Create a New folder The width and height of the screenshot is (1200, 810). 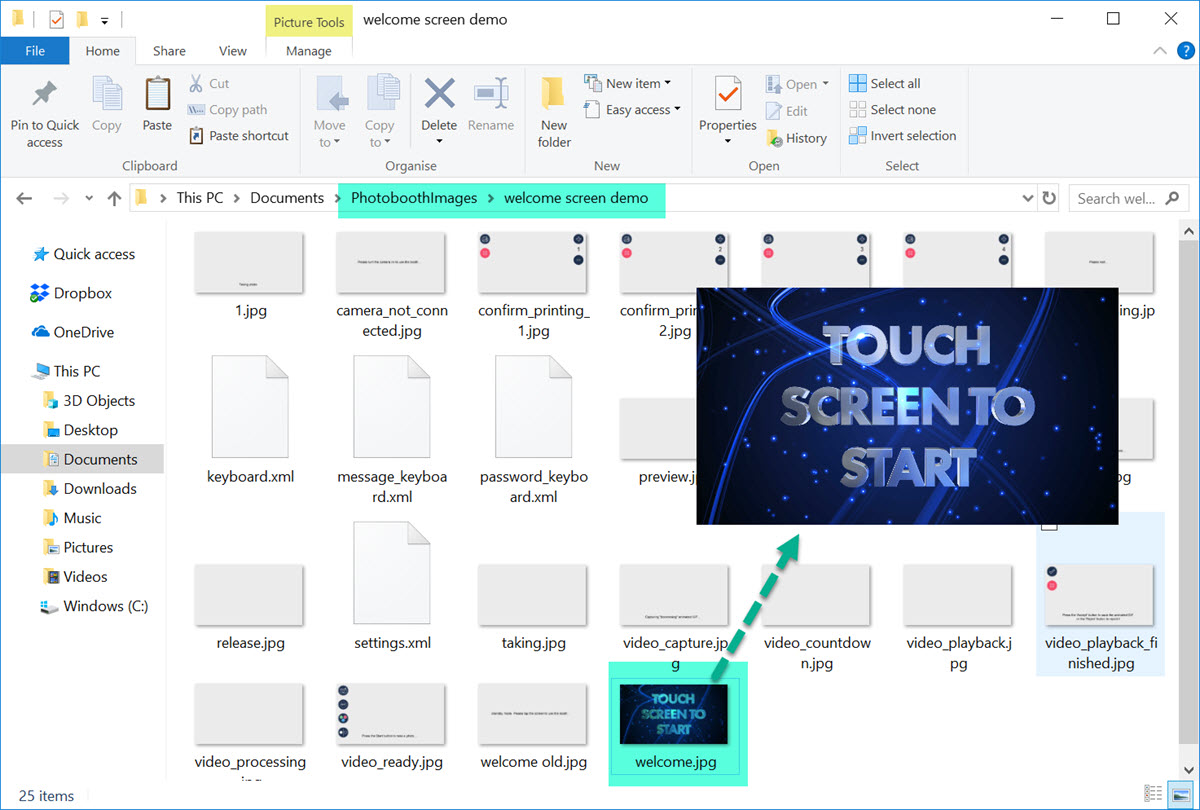(554, 112)
